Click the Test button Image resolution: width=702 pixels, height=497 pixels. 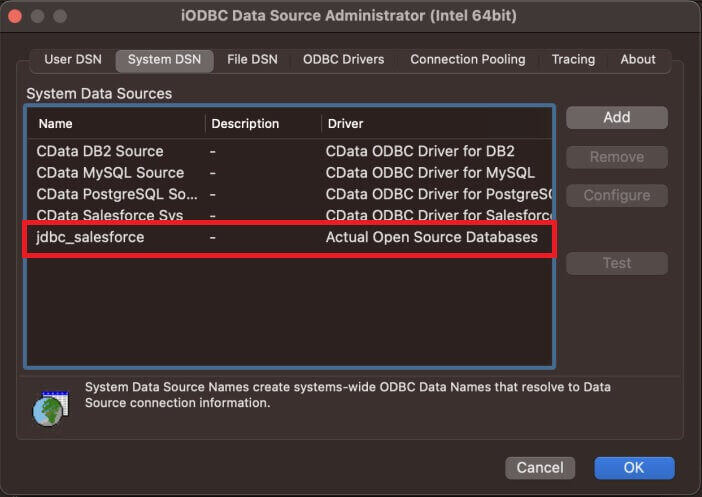tap(616, 263)
